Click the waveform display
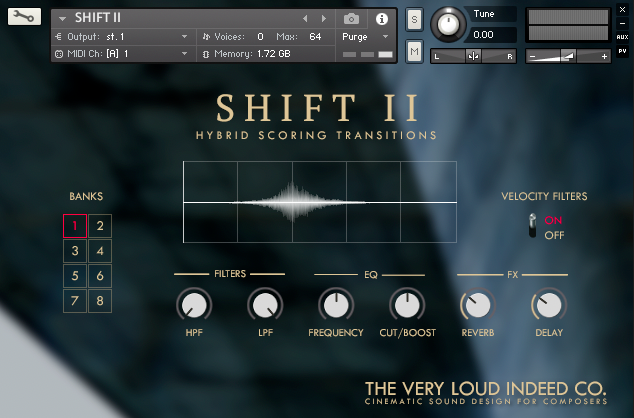Image resolution: width=634 pixels, height=418 pixels. pyautogui.click(x=320, y=202)
